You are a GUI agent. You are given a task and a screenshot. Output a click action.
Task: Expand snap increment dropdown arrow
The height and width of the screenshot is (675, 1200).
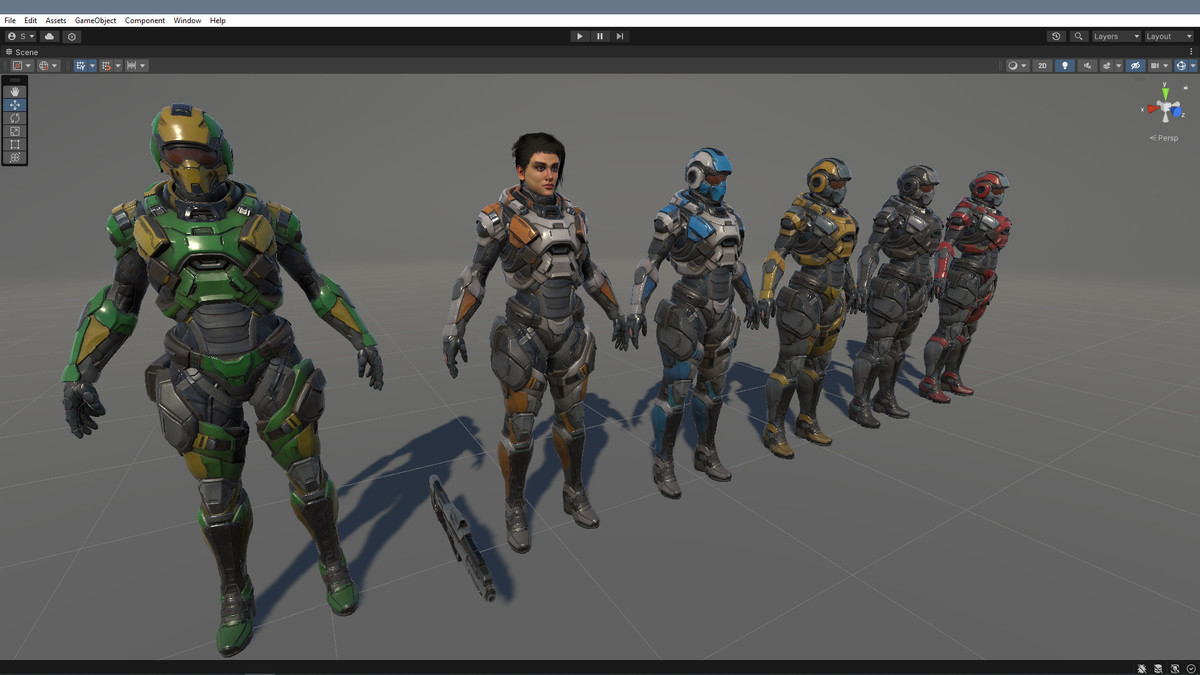[x=143, y=66]
